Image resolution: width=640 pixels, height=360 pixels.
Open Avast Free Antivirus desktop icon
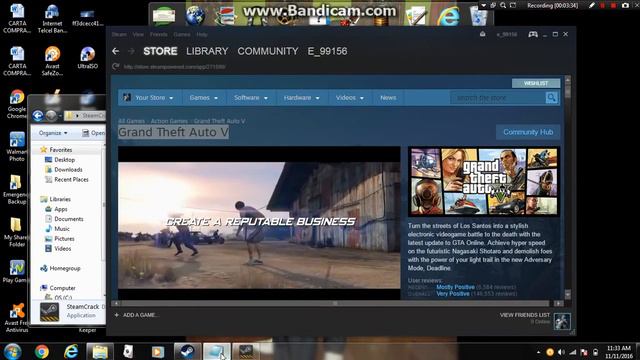tap(17, 318)
